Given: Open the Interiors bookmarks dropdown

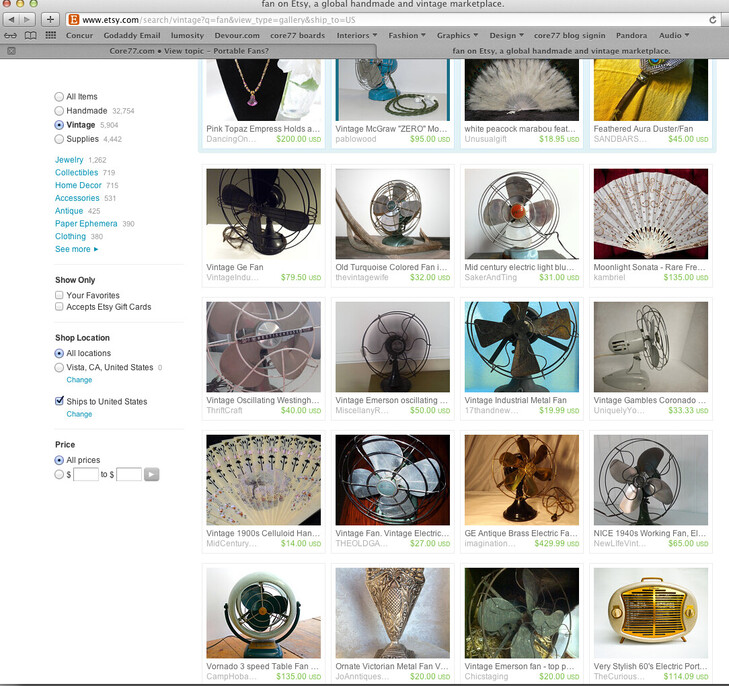Looking at the screenshot, I should 357,35.
